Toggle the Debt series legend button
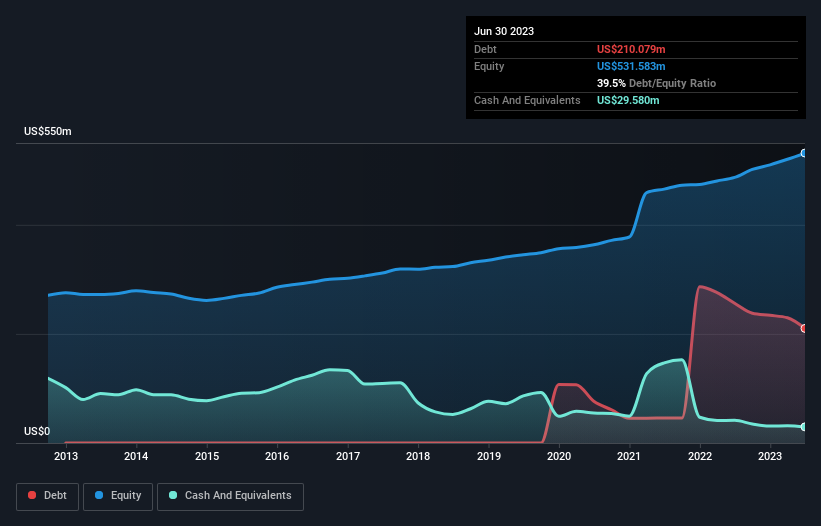The height and width of the screenshot is (526, 821). tap(47, 496)
